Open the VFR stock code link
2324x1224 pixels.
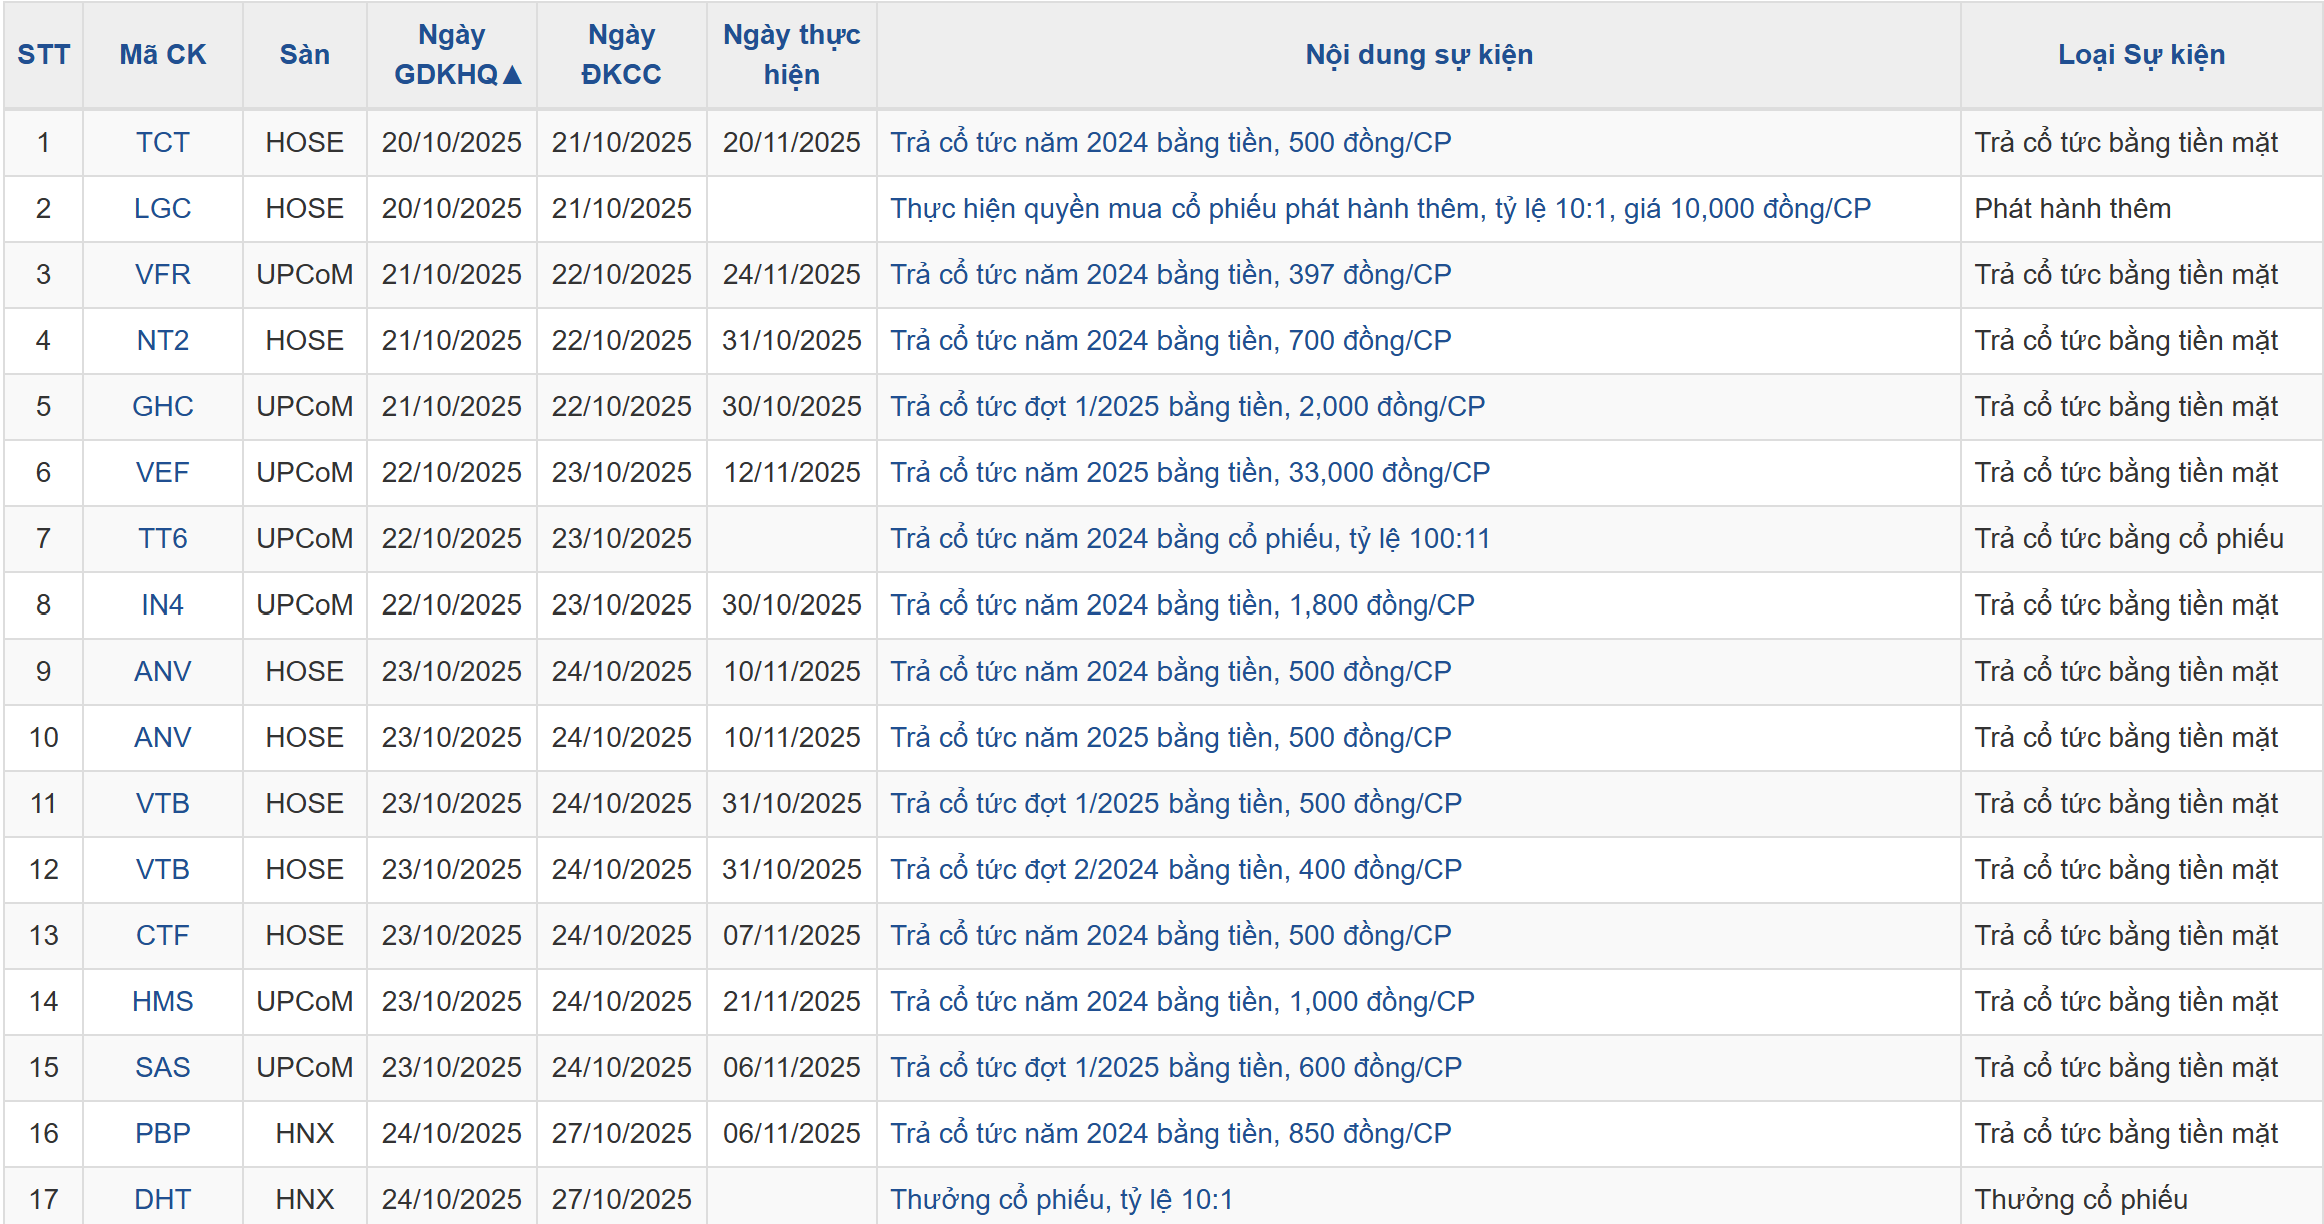click(162, 274)
